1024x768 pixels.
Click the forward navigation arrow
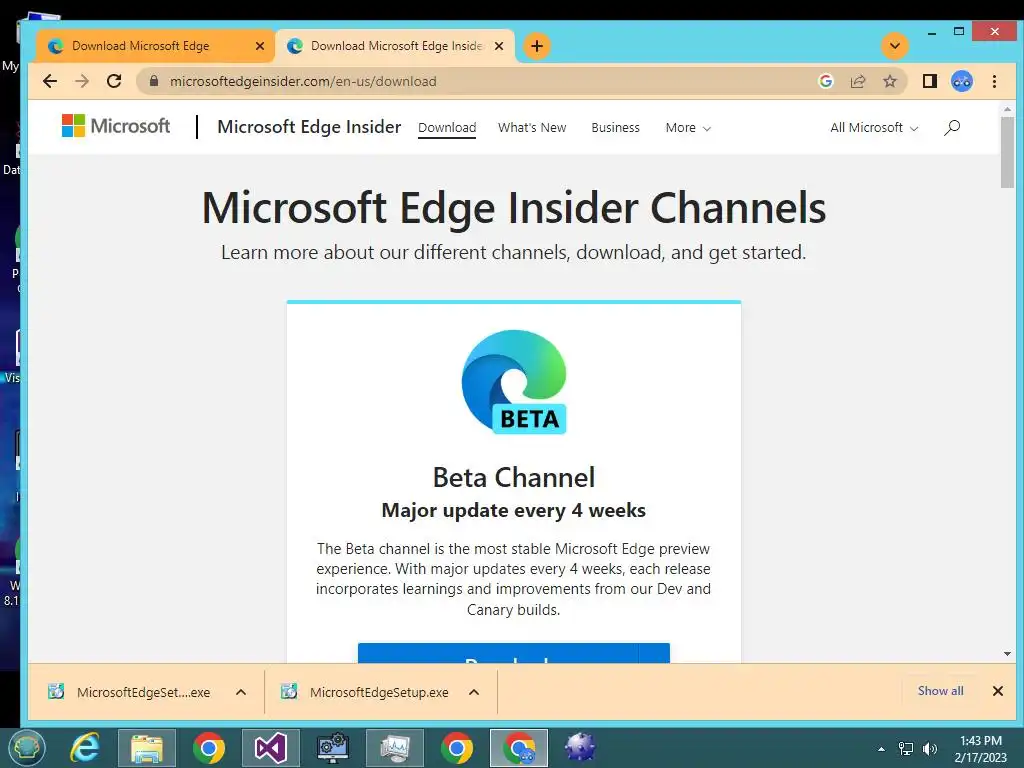tap(82, 81)
